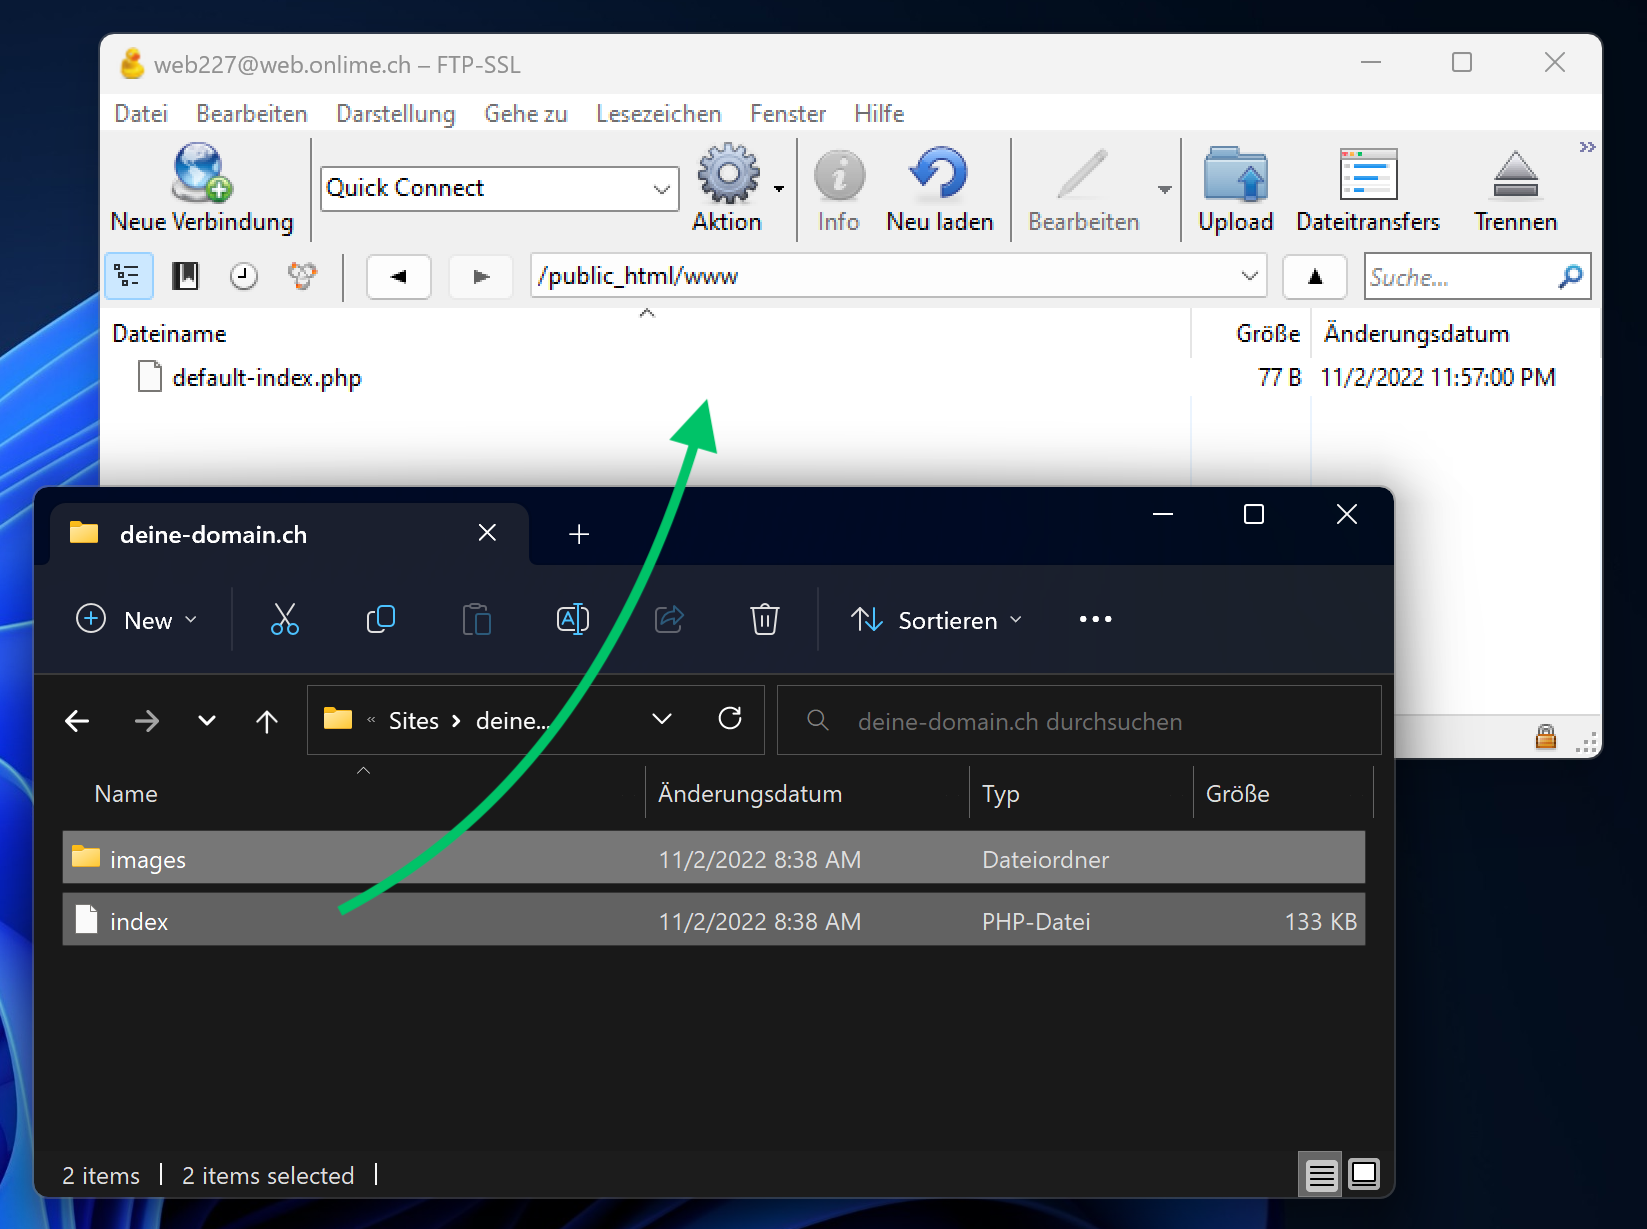Open the Quick Connect dropdown
Viewport: 1647px width, 1229px height.
pos(661,189)
